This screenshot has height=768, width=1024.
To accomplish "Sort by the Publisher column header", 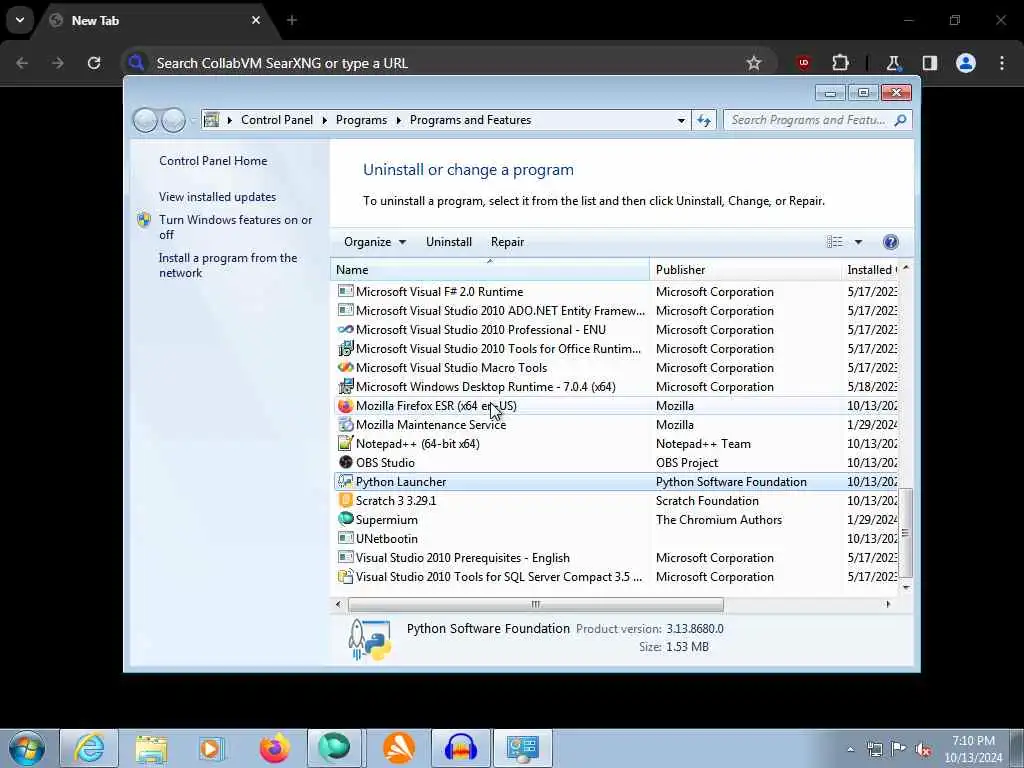I will (746, 270).
